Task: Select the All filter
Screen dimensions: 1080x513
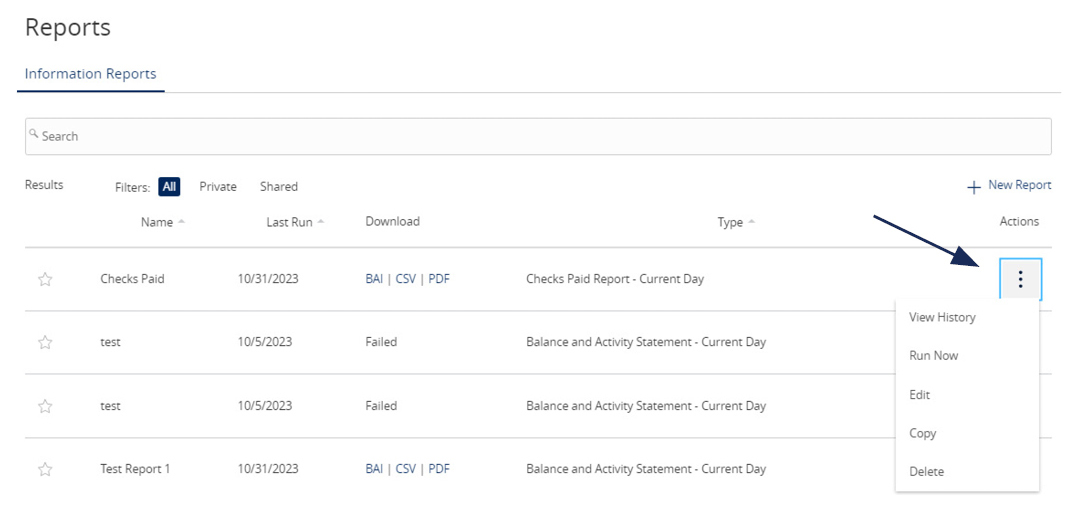Action: coord(169,187)
